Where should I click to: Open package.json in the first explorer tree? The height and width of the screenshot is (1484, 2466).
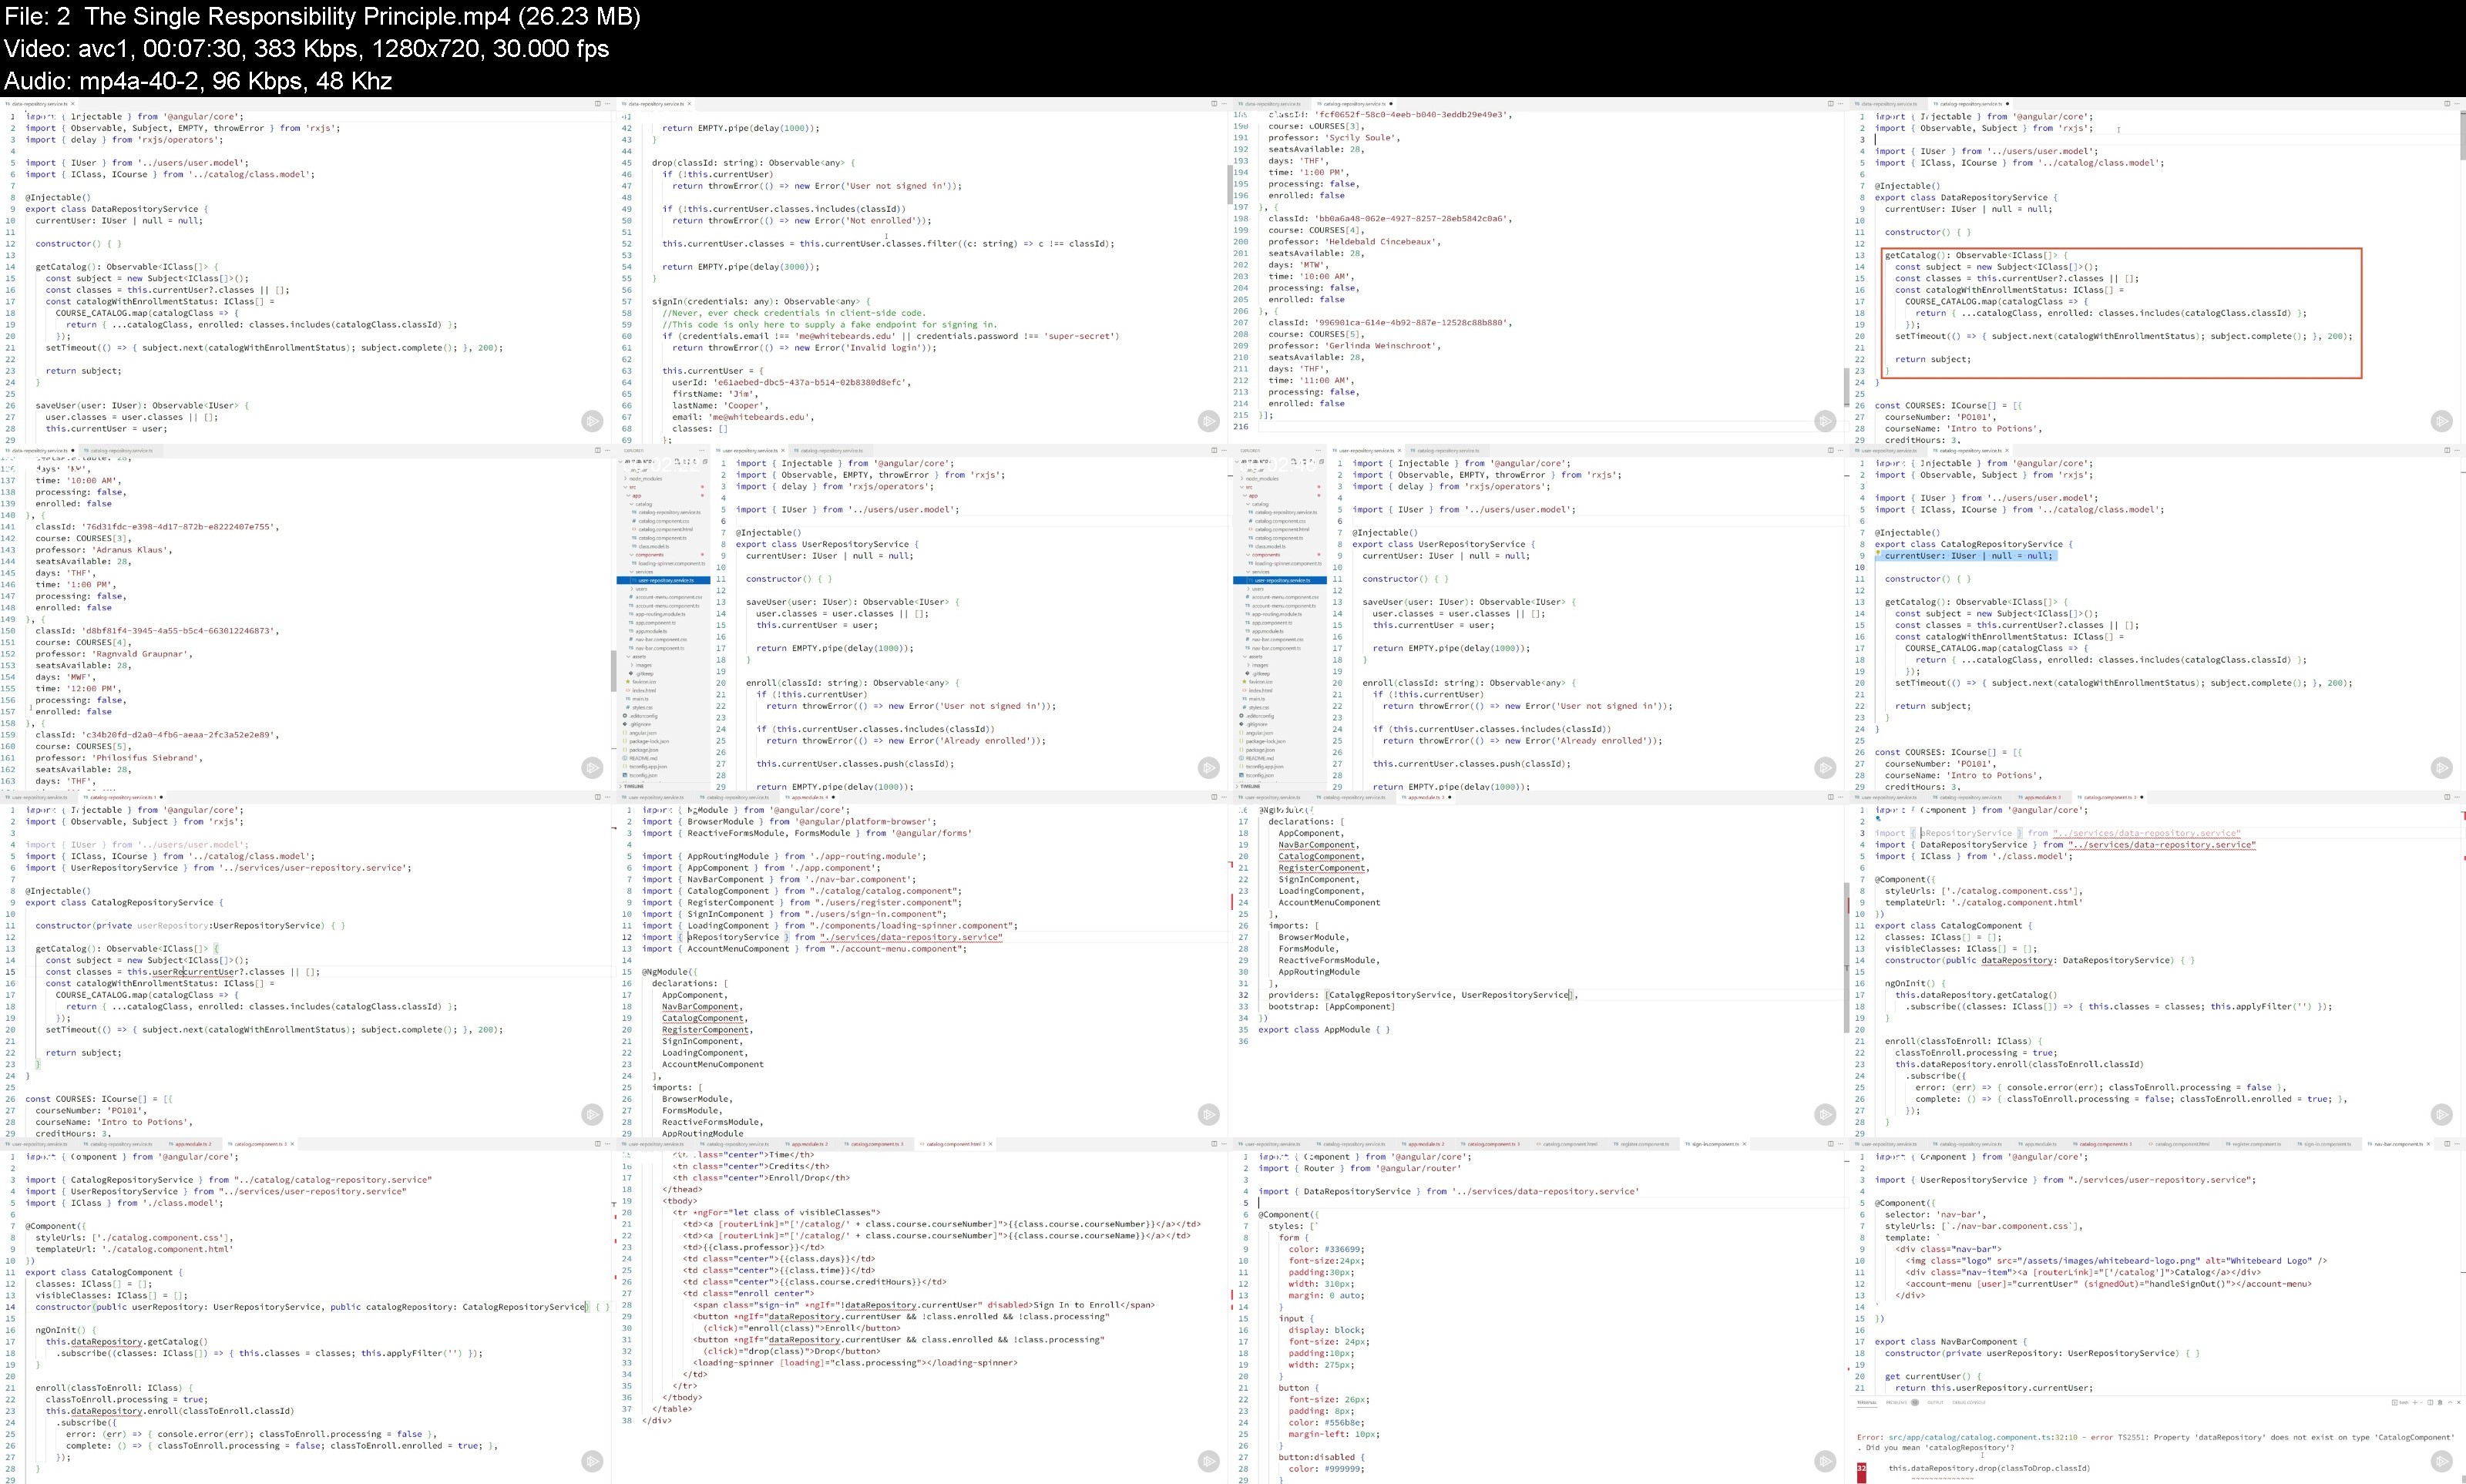(x=643, y=750)
